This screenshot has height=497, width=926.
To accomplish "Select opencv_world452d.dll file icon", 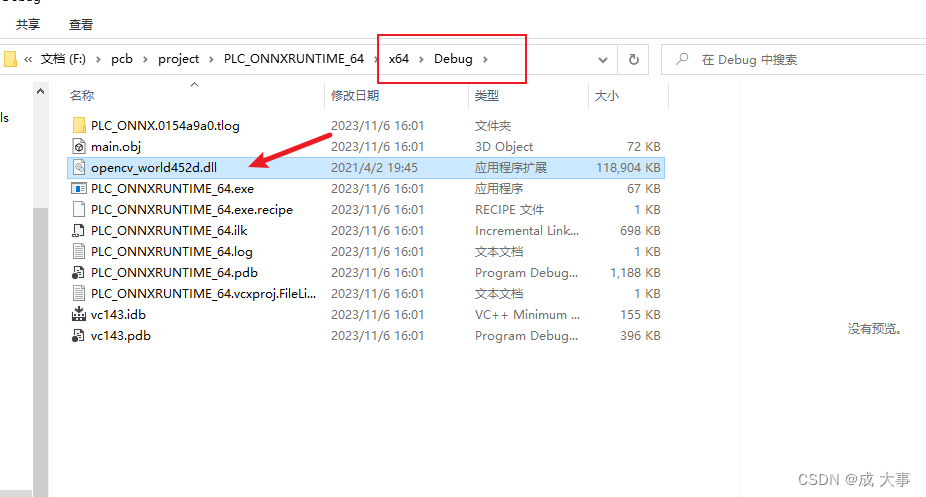I will (79, 168).
